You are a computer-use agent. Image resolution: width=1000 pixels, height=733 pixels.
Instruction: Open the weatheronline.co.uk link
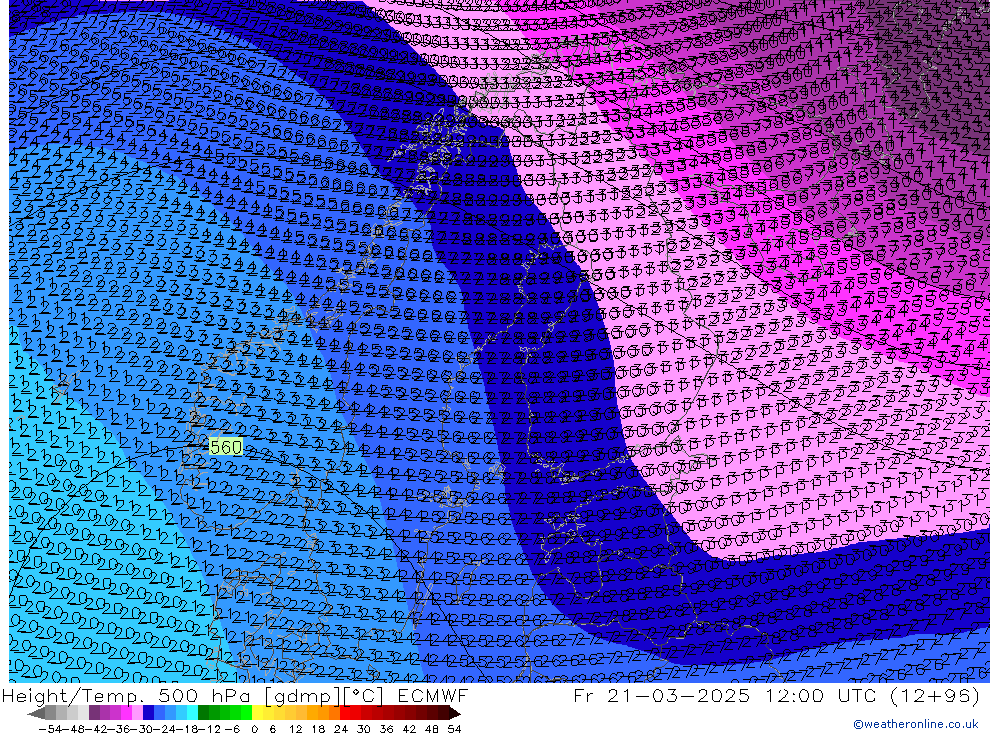pos(915,724)
